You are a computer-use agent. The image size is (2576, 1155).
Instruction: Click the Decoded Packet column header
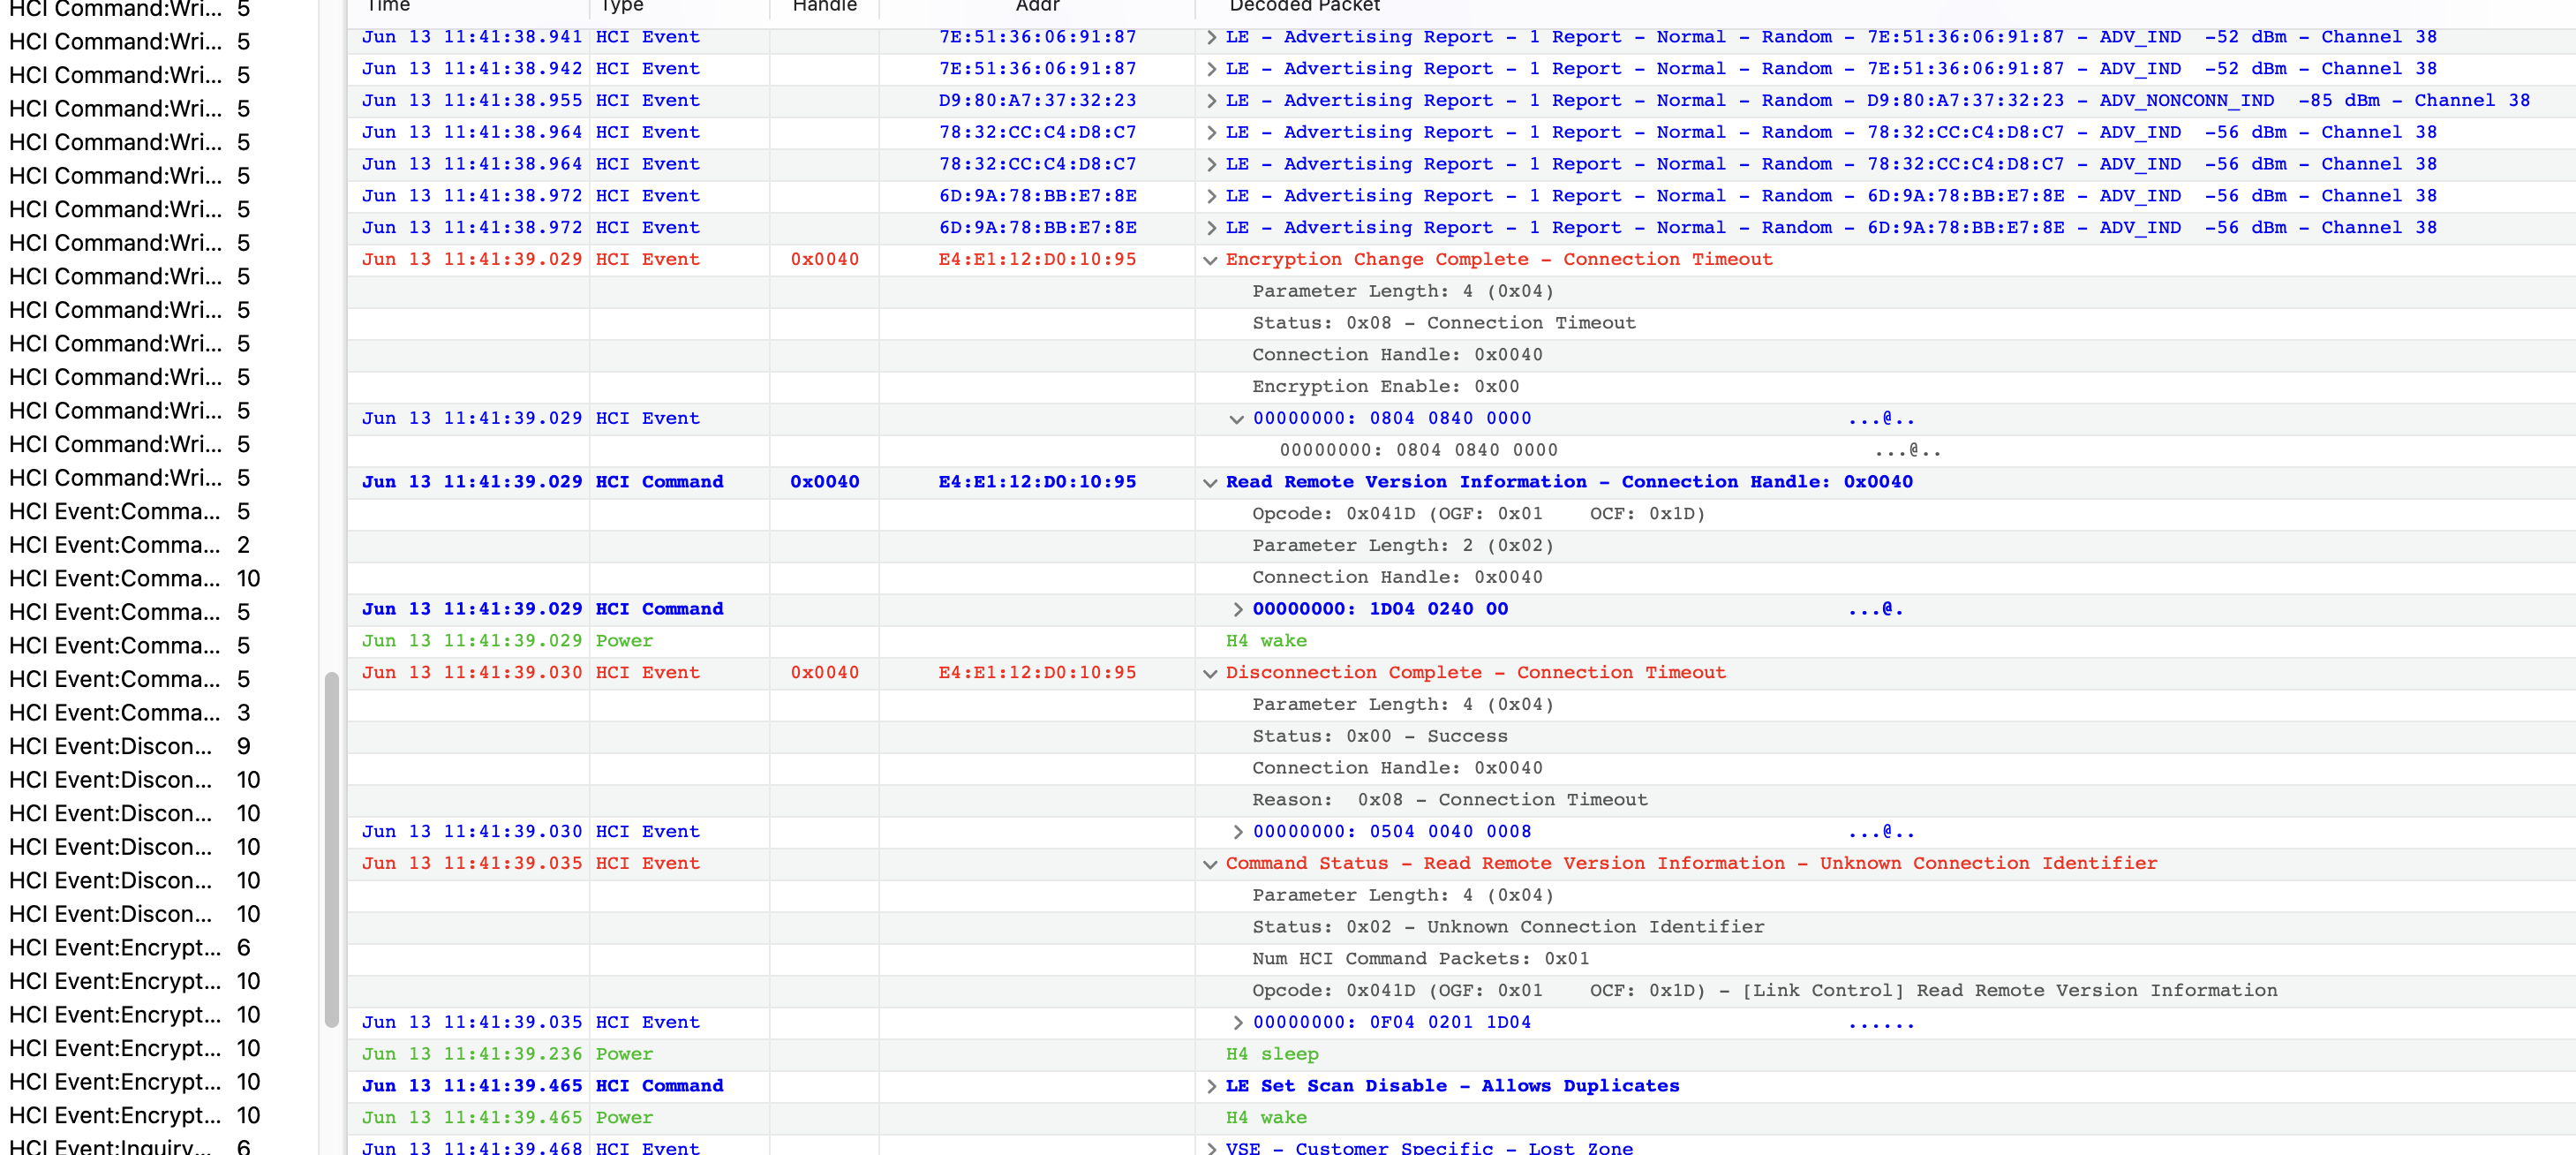pos(1304,6)
